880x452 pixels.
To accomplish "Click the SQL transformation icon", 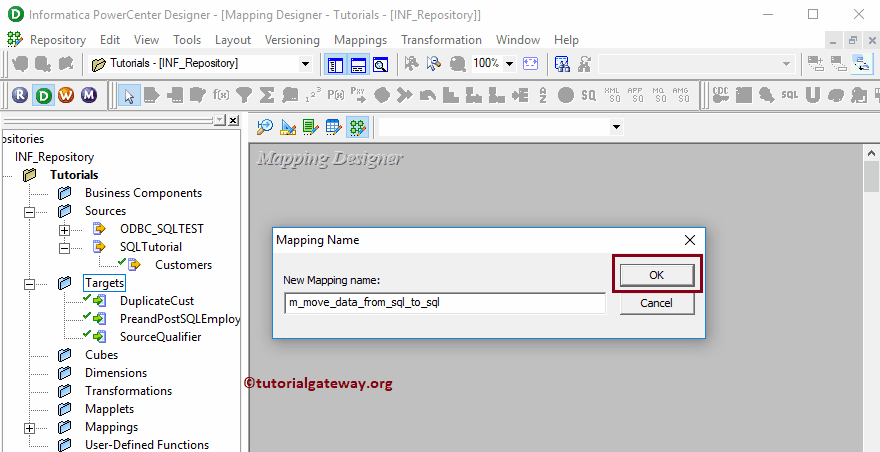I will (x=790, y=95).
